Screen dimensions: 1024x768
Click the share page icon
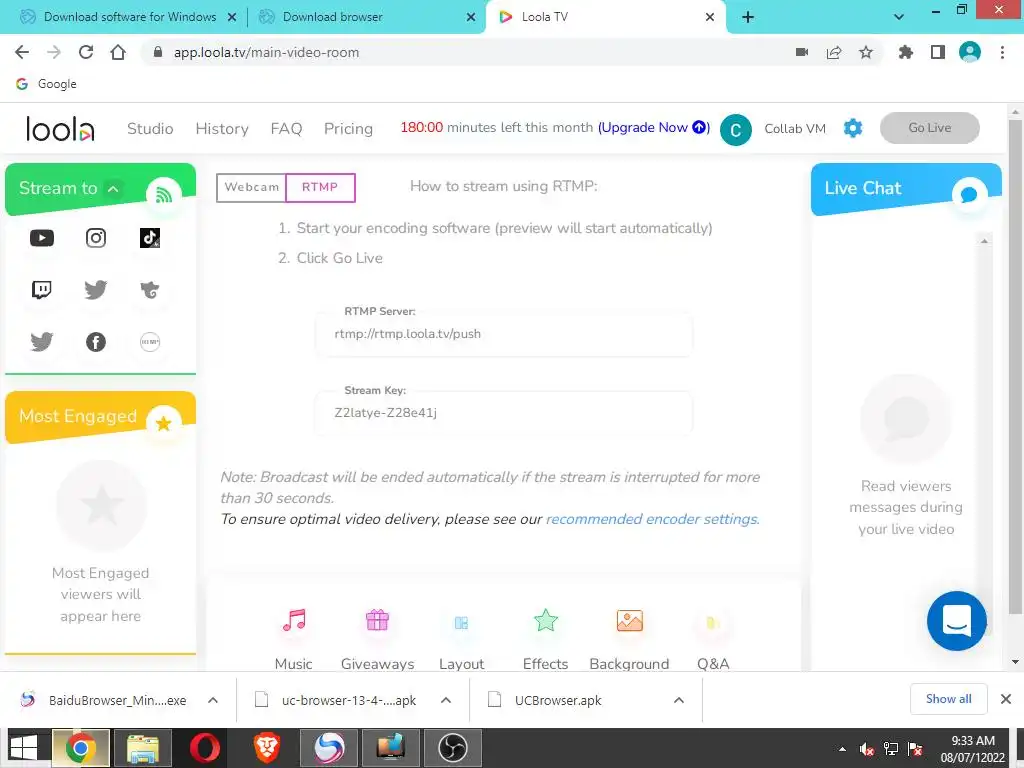click(834, 52)
